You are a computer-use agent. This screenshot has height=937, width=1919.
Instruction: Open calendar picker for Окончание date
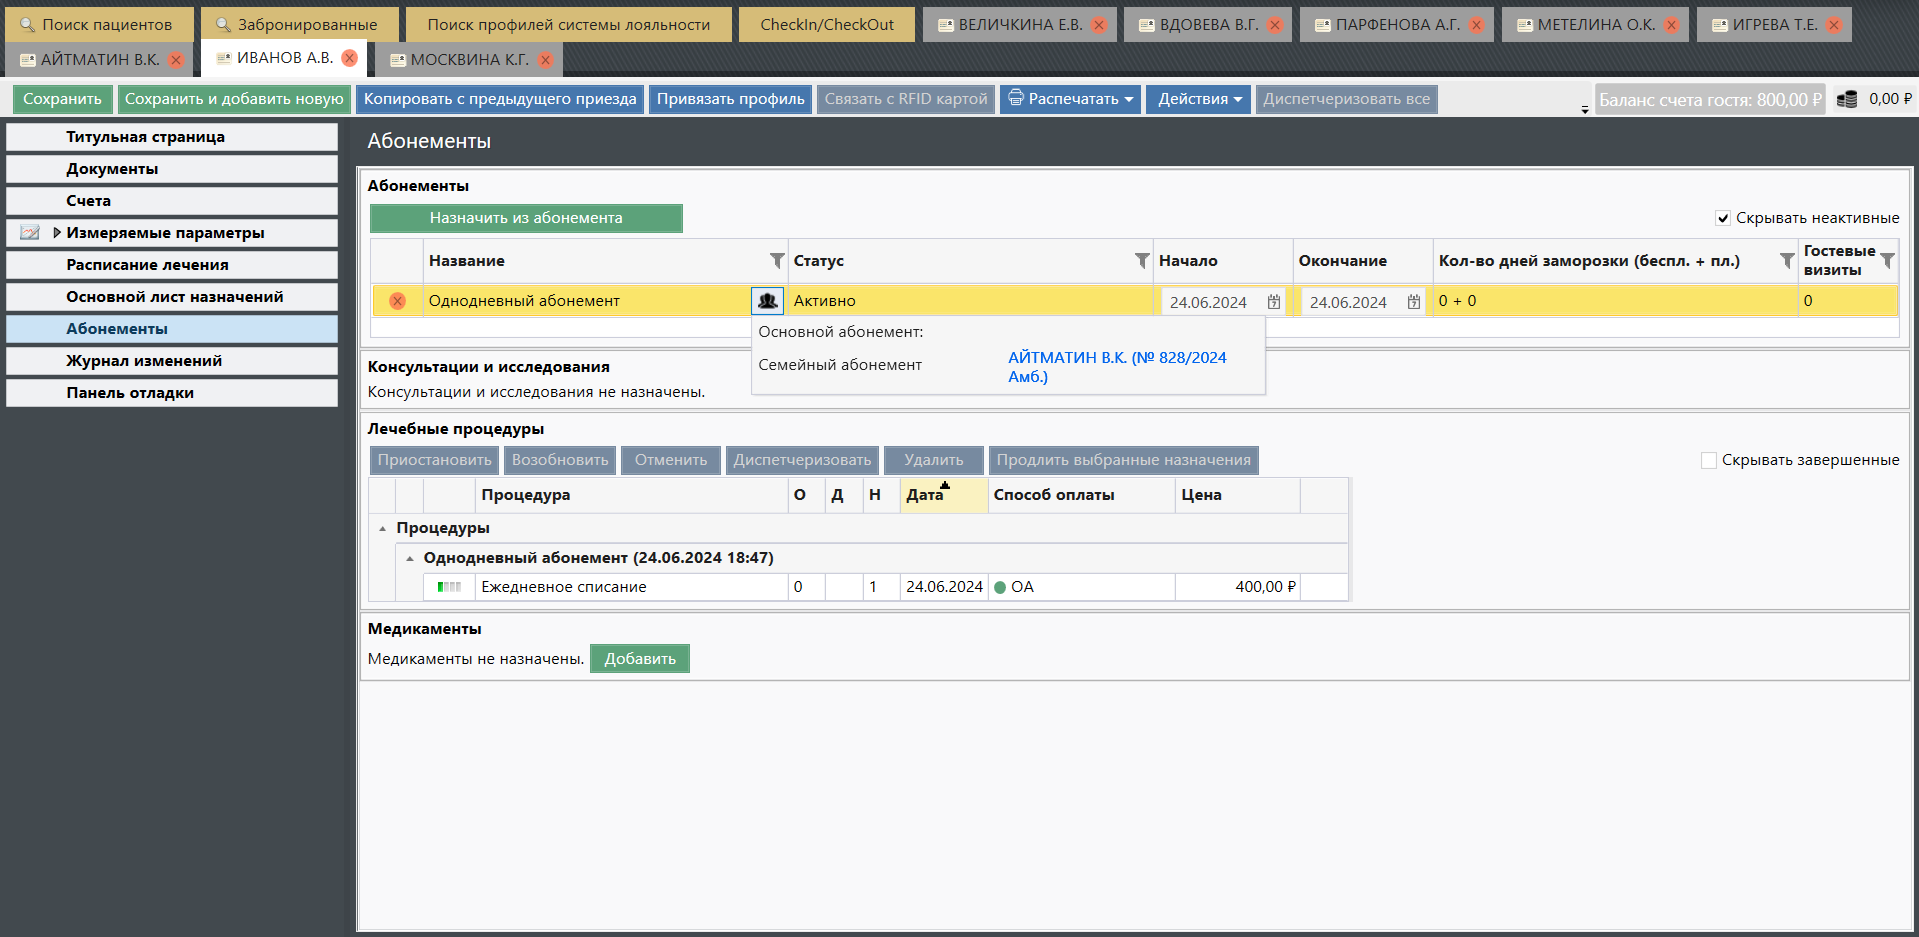tap(1413, 302)
